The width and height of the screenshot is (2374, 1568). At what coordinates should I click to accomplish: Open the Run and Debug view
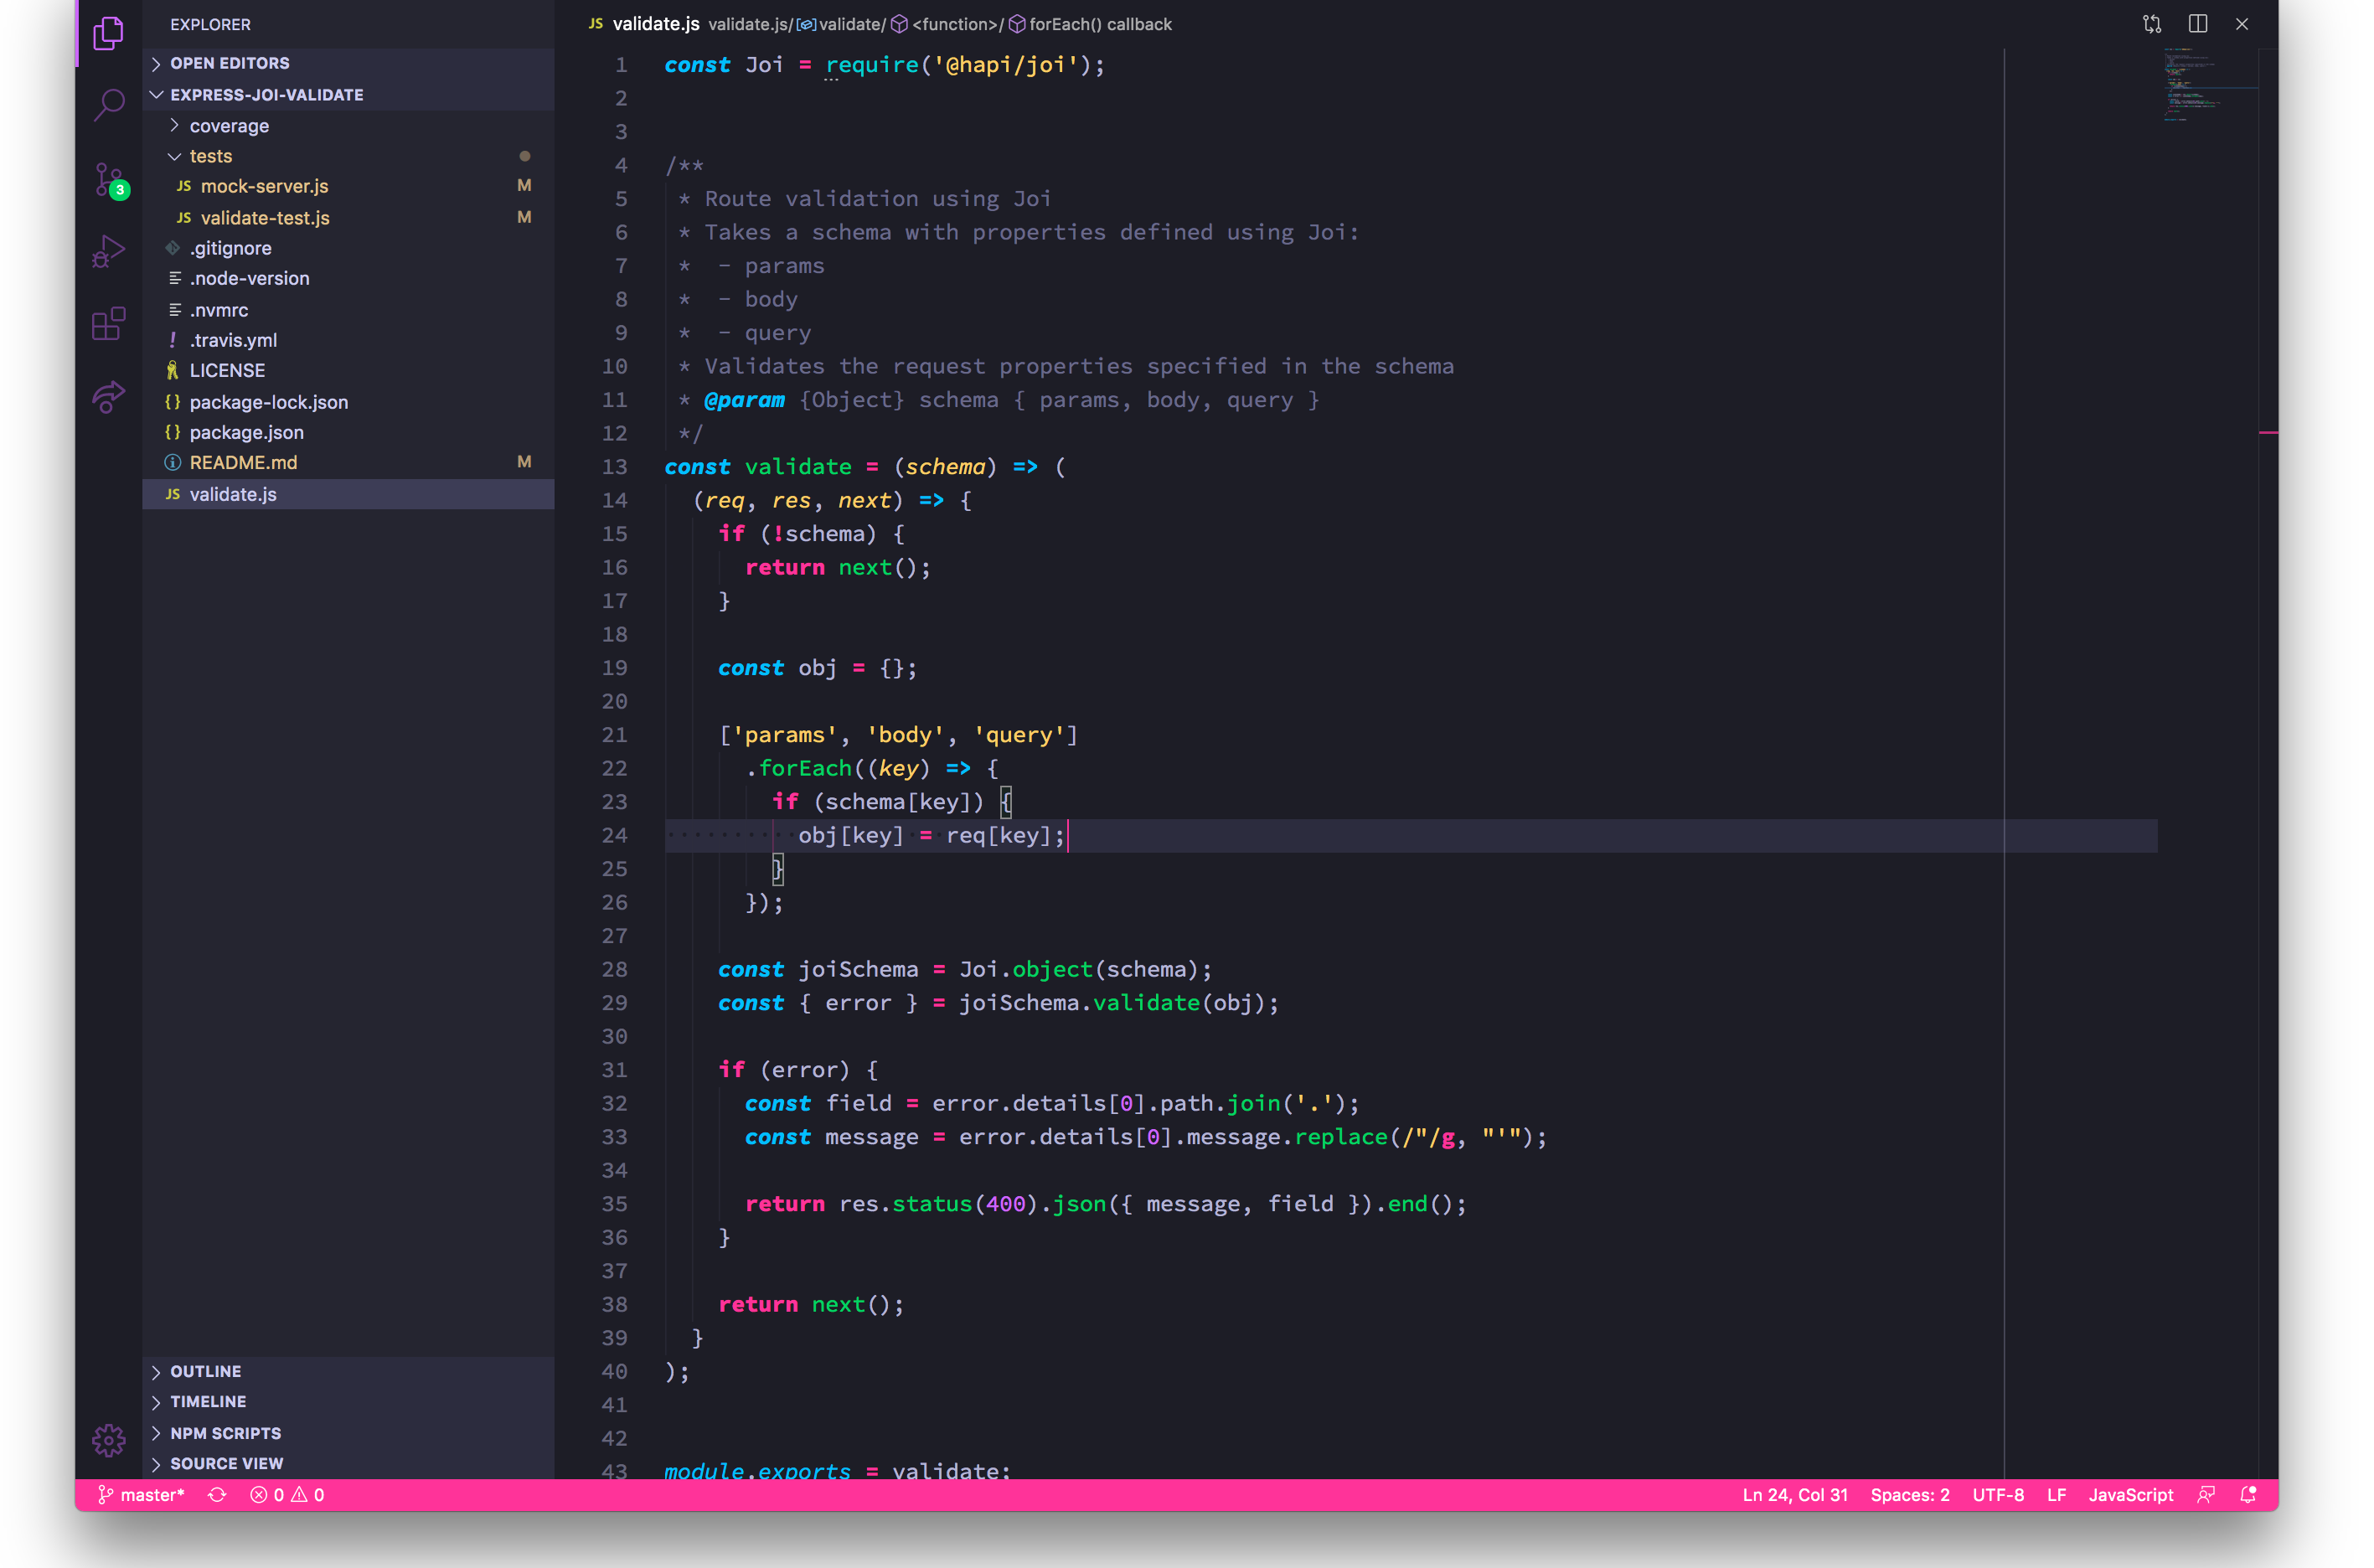click(x=108, y=251)
